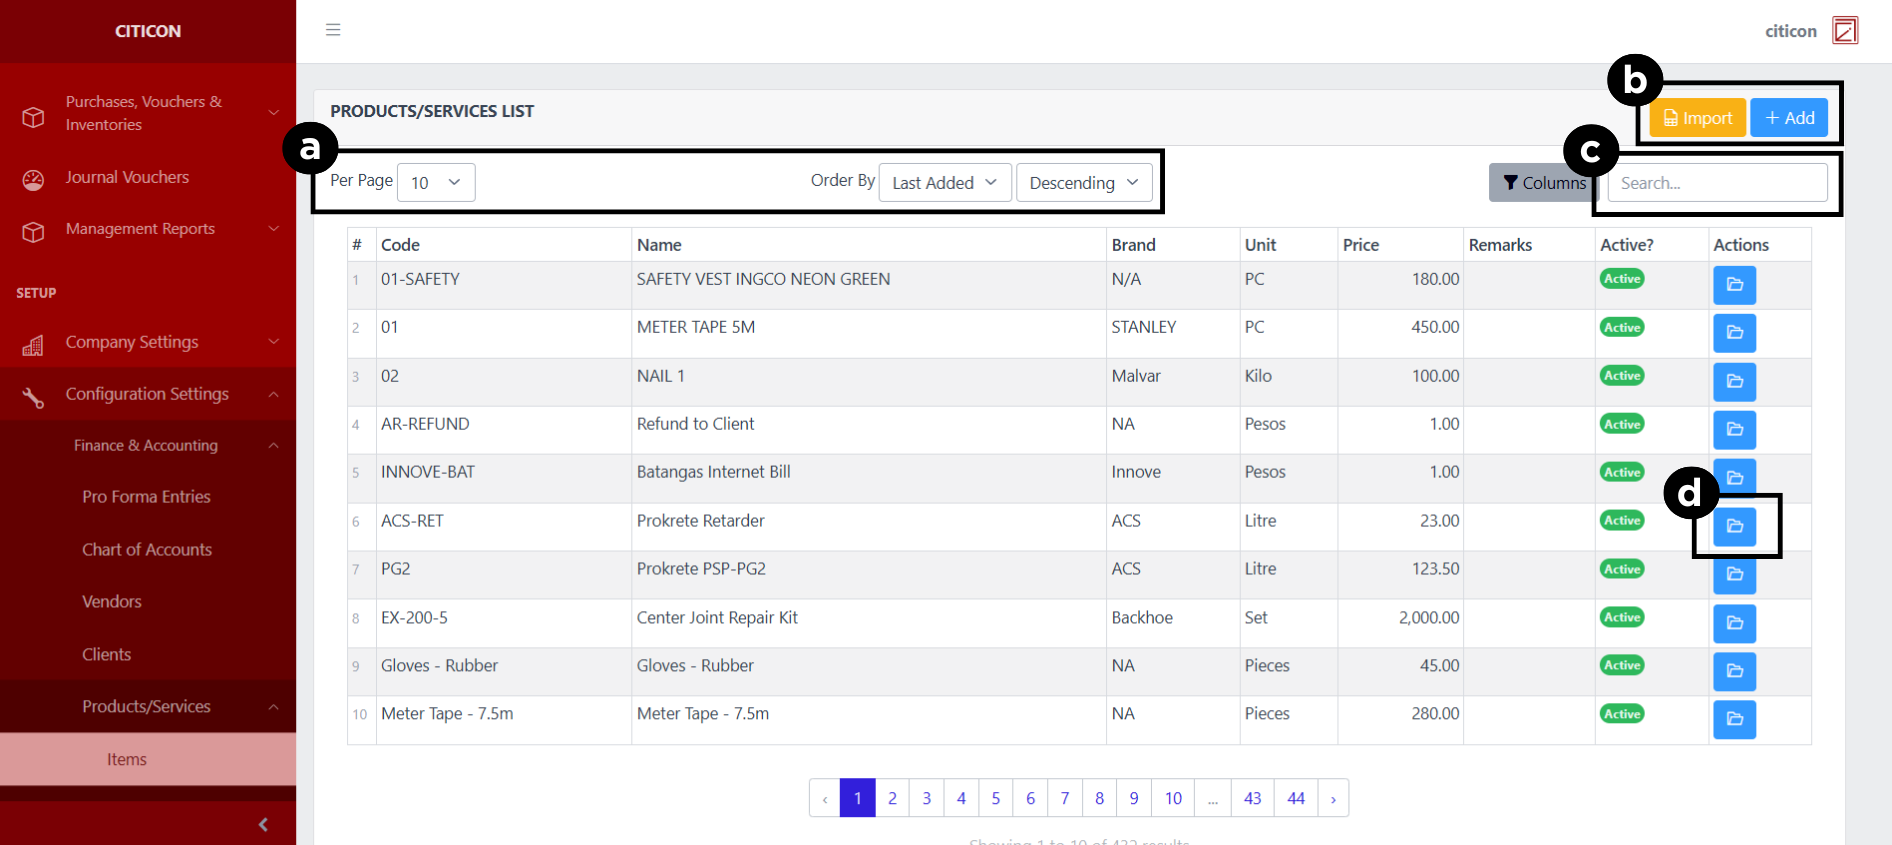This screenshot has width=1892, height=845.
Task: Go to page 43
Action: click(1253, 798)
